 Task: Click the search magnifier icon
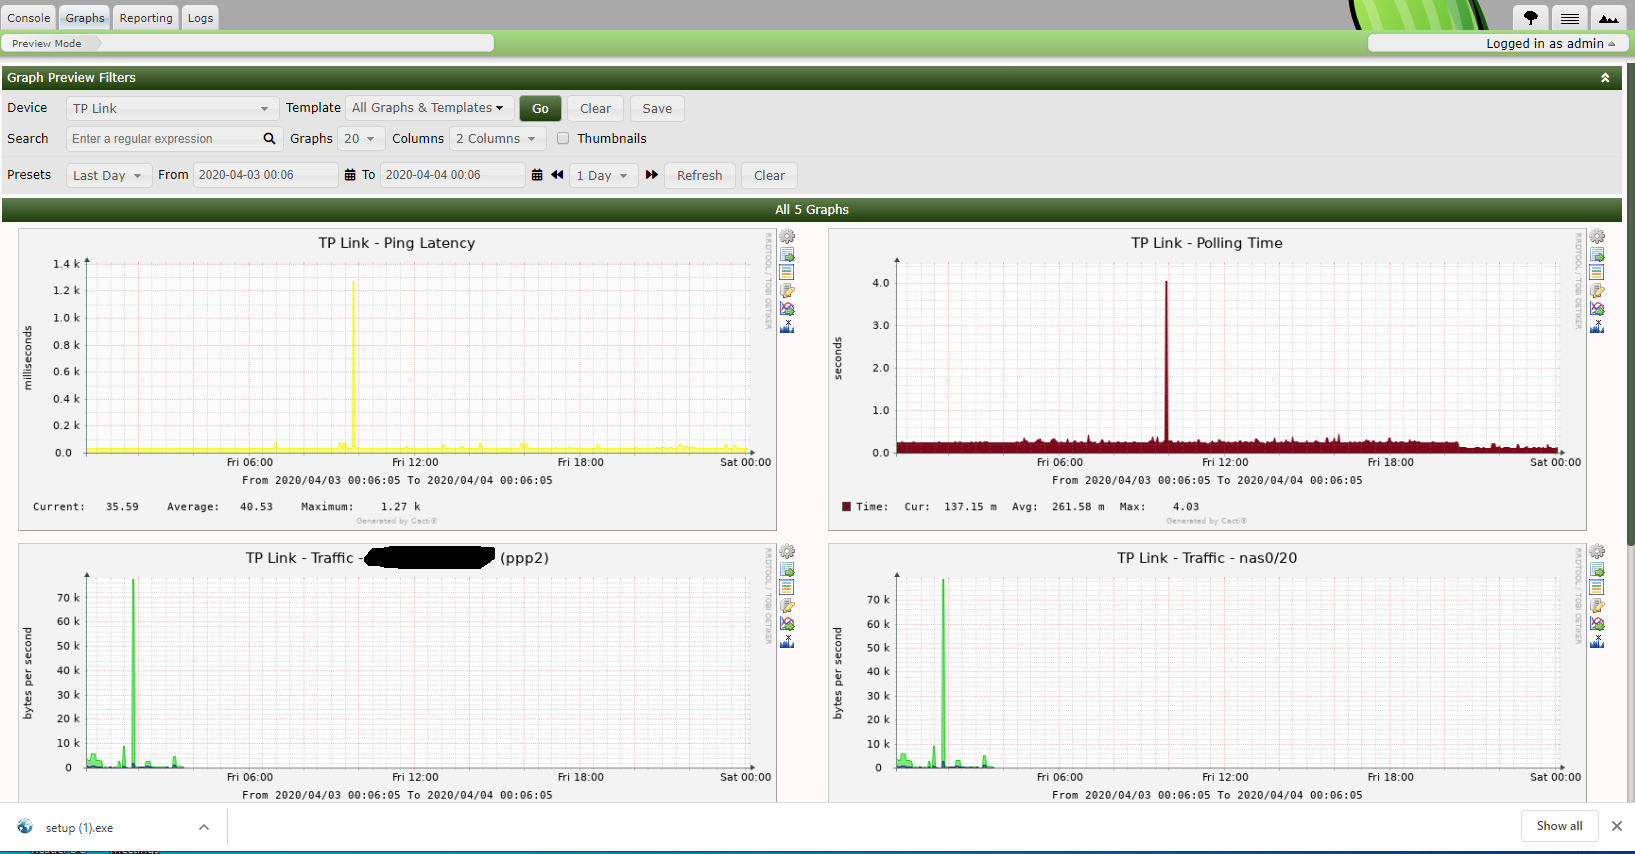coord(269,139)
